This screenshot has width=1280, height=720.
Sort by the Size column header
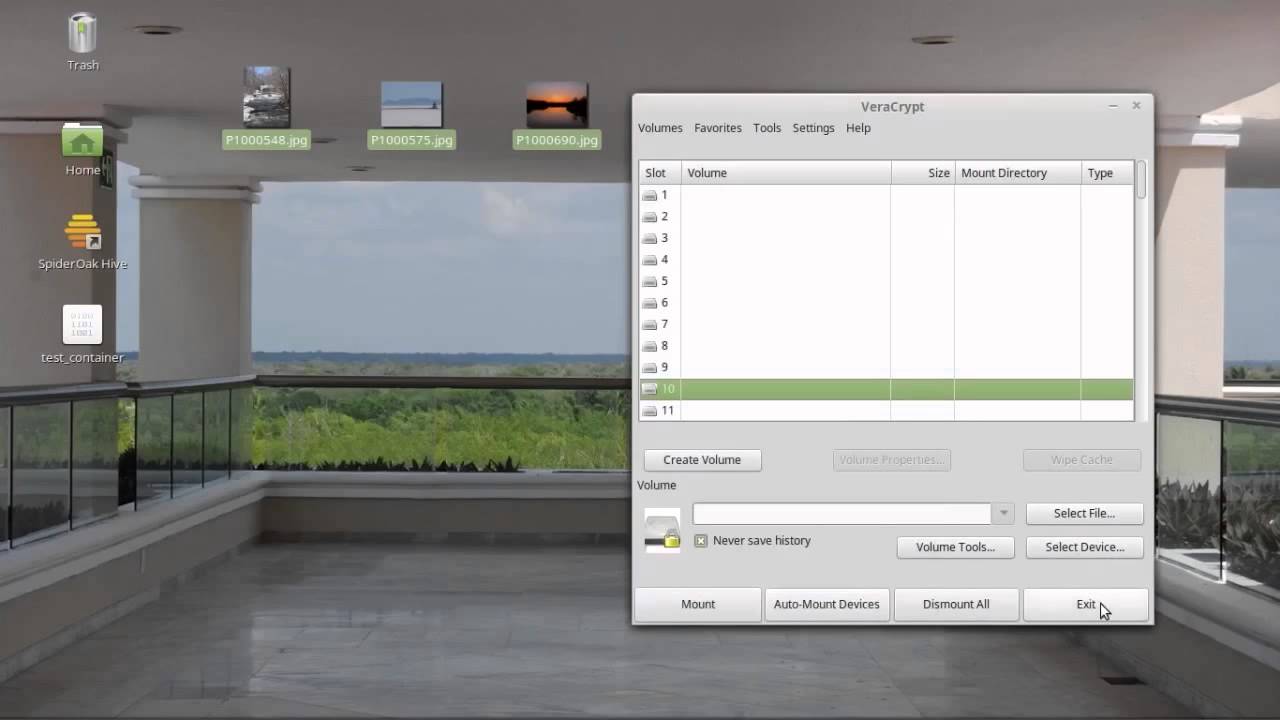pos(923,173)
